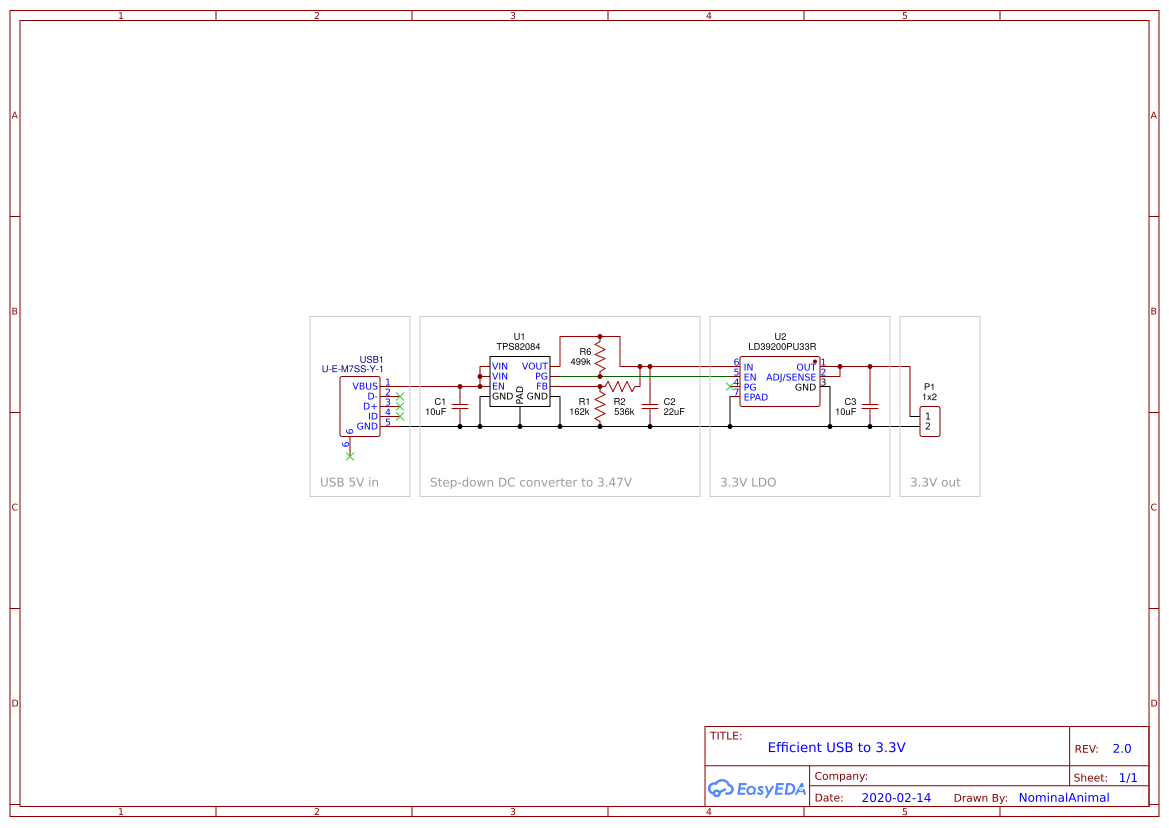Viewport: 1169px width, 828px height.
Task: Click the no-connect X on USB D+ pin
Action: click(x=400, y=406)
